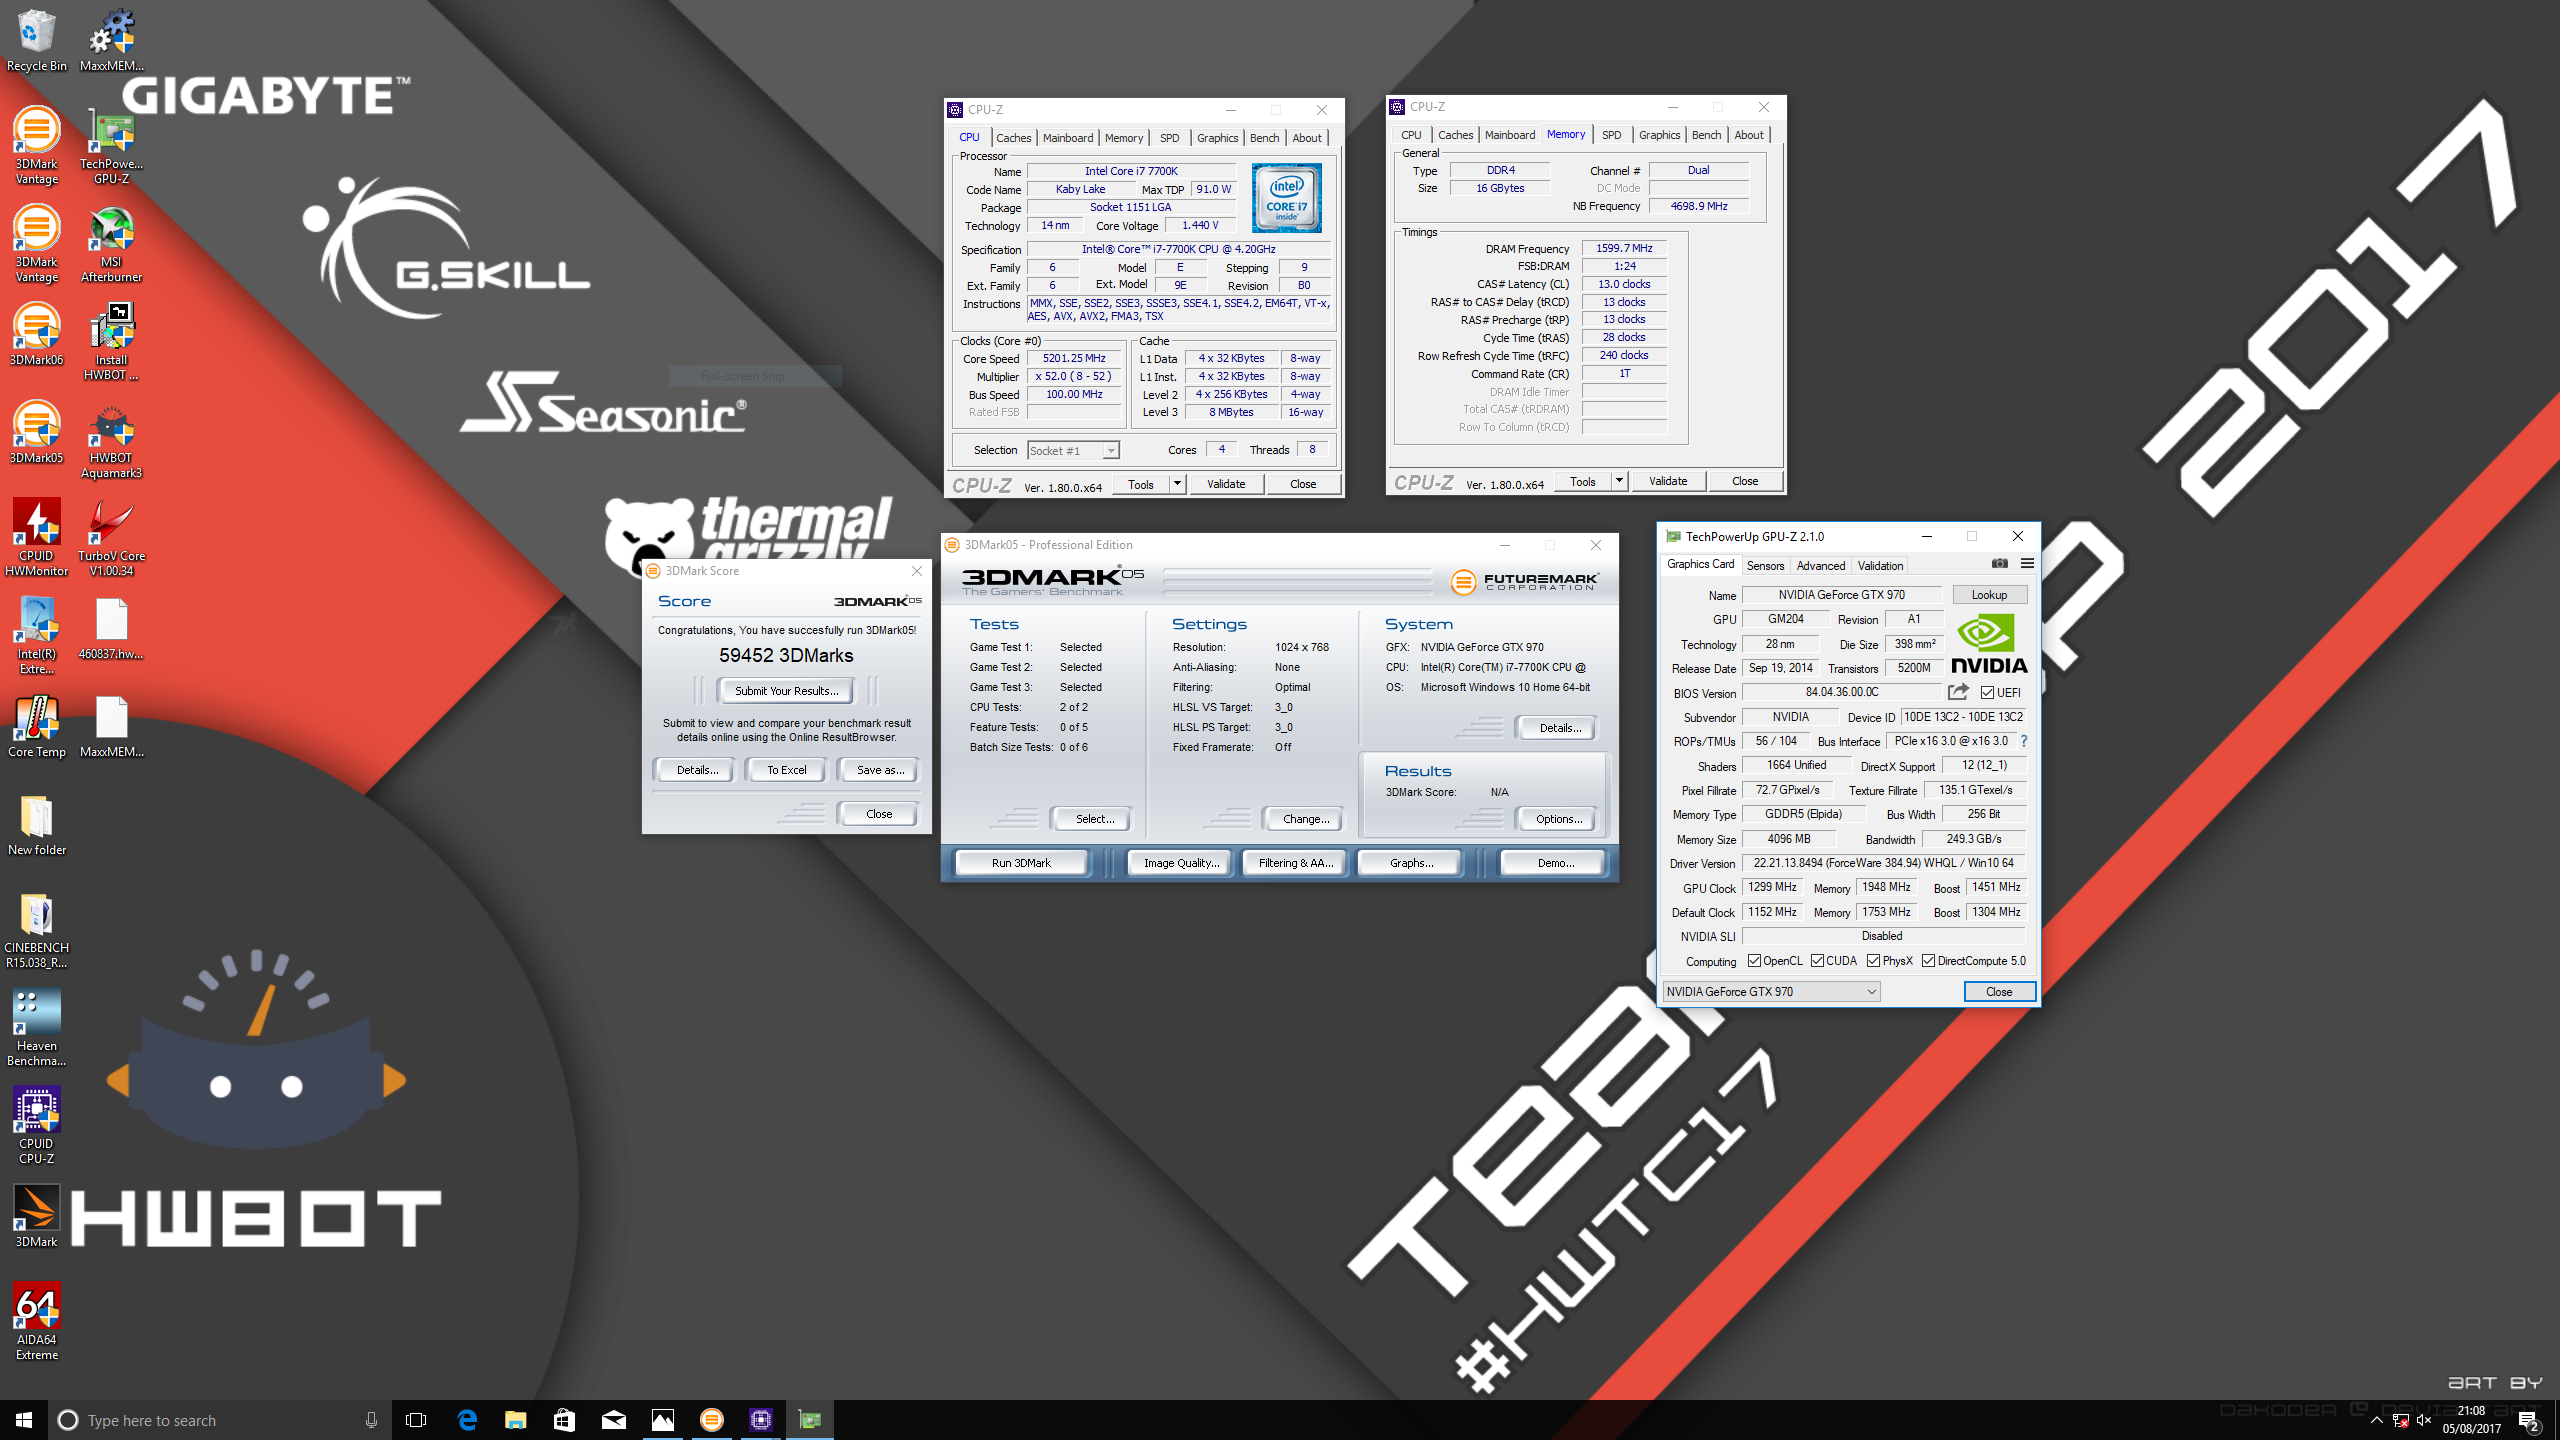The width and height of the screenshot is (2560, 1440).
Task: Click Submit Your Results button
Action: (786, 691)
